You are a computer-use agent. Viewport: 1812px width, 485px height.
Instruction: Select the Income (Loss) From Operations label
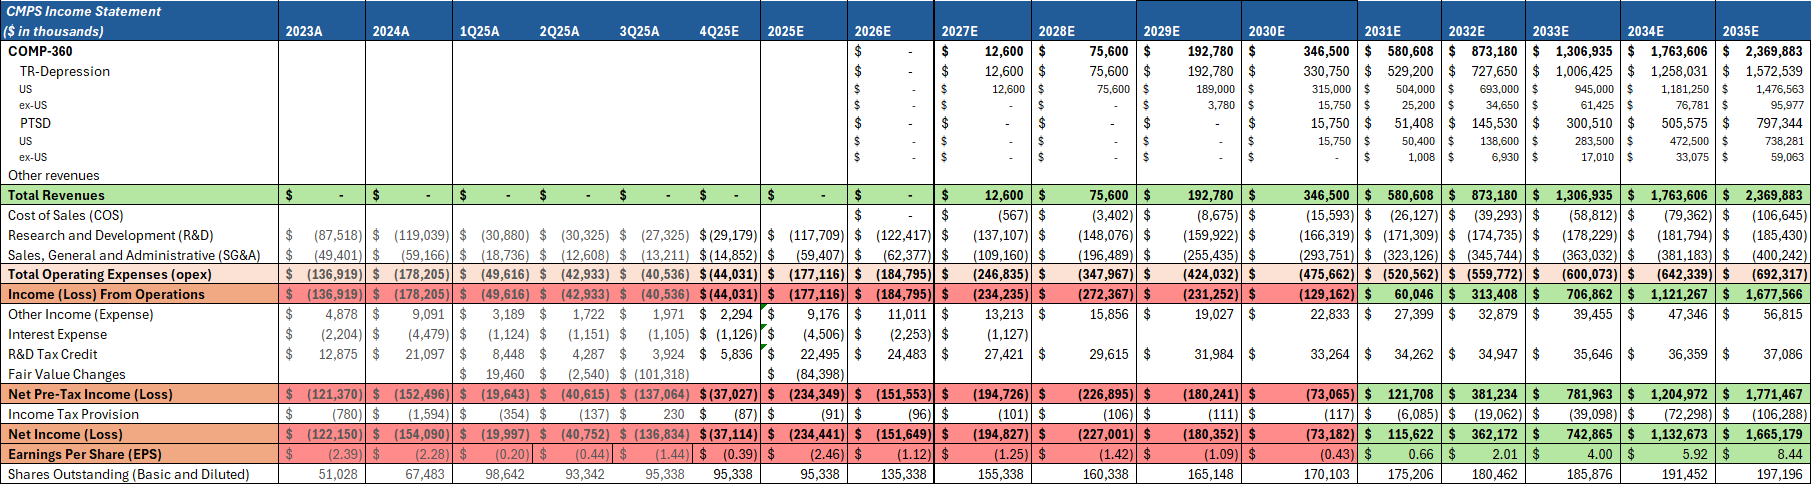[x=106, y=294]
